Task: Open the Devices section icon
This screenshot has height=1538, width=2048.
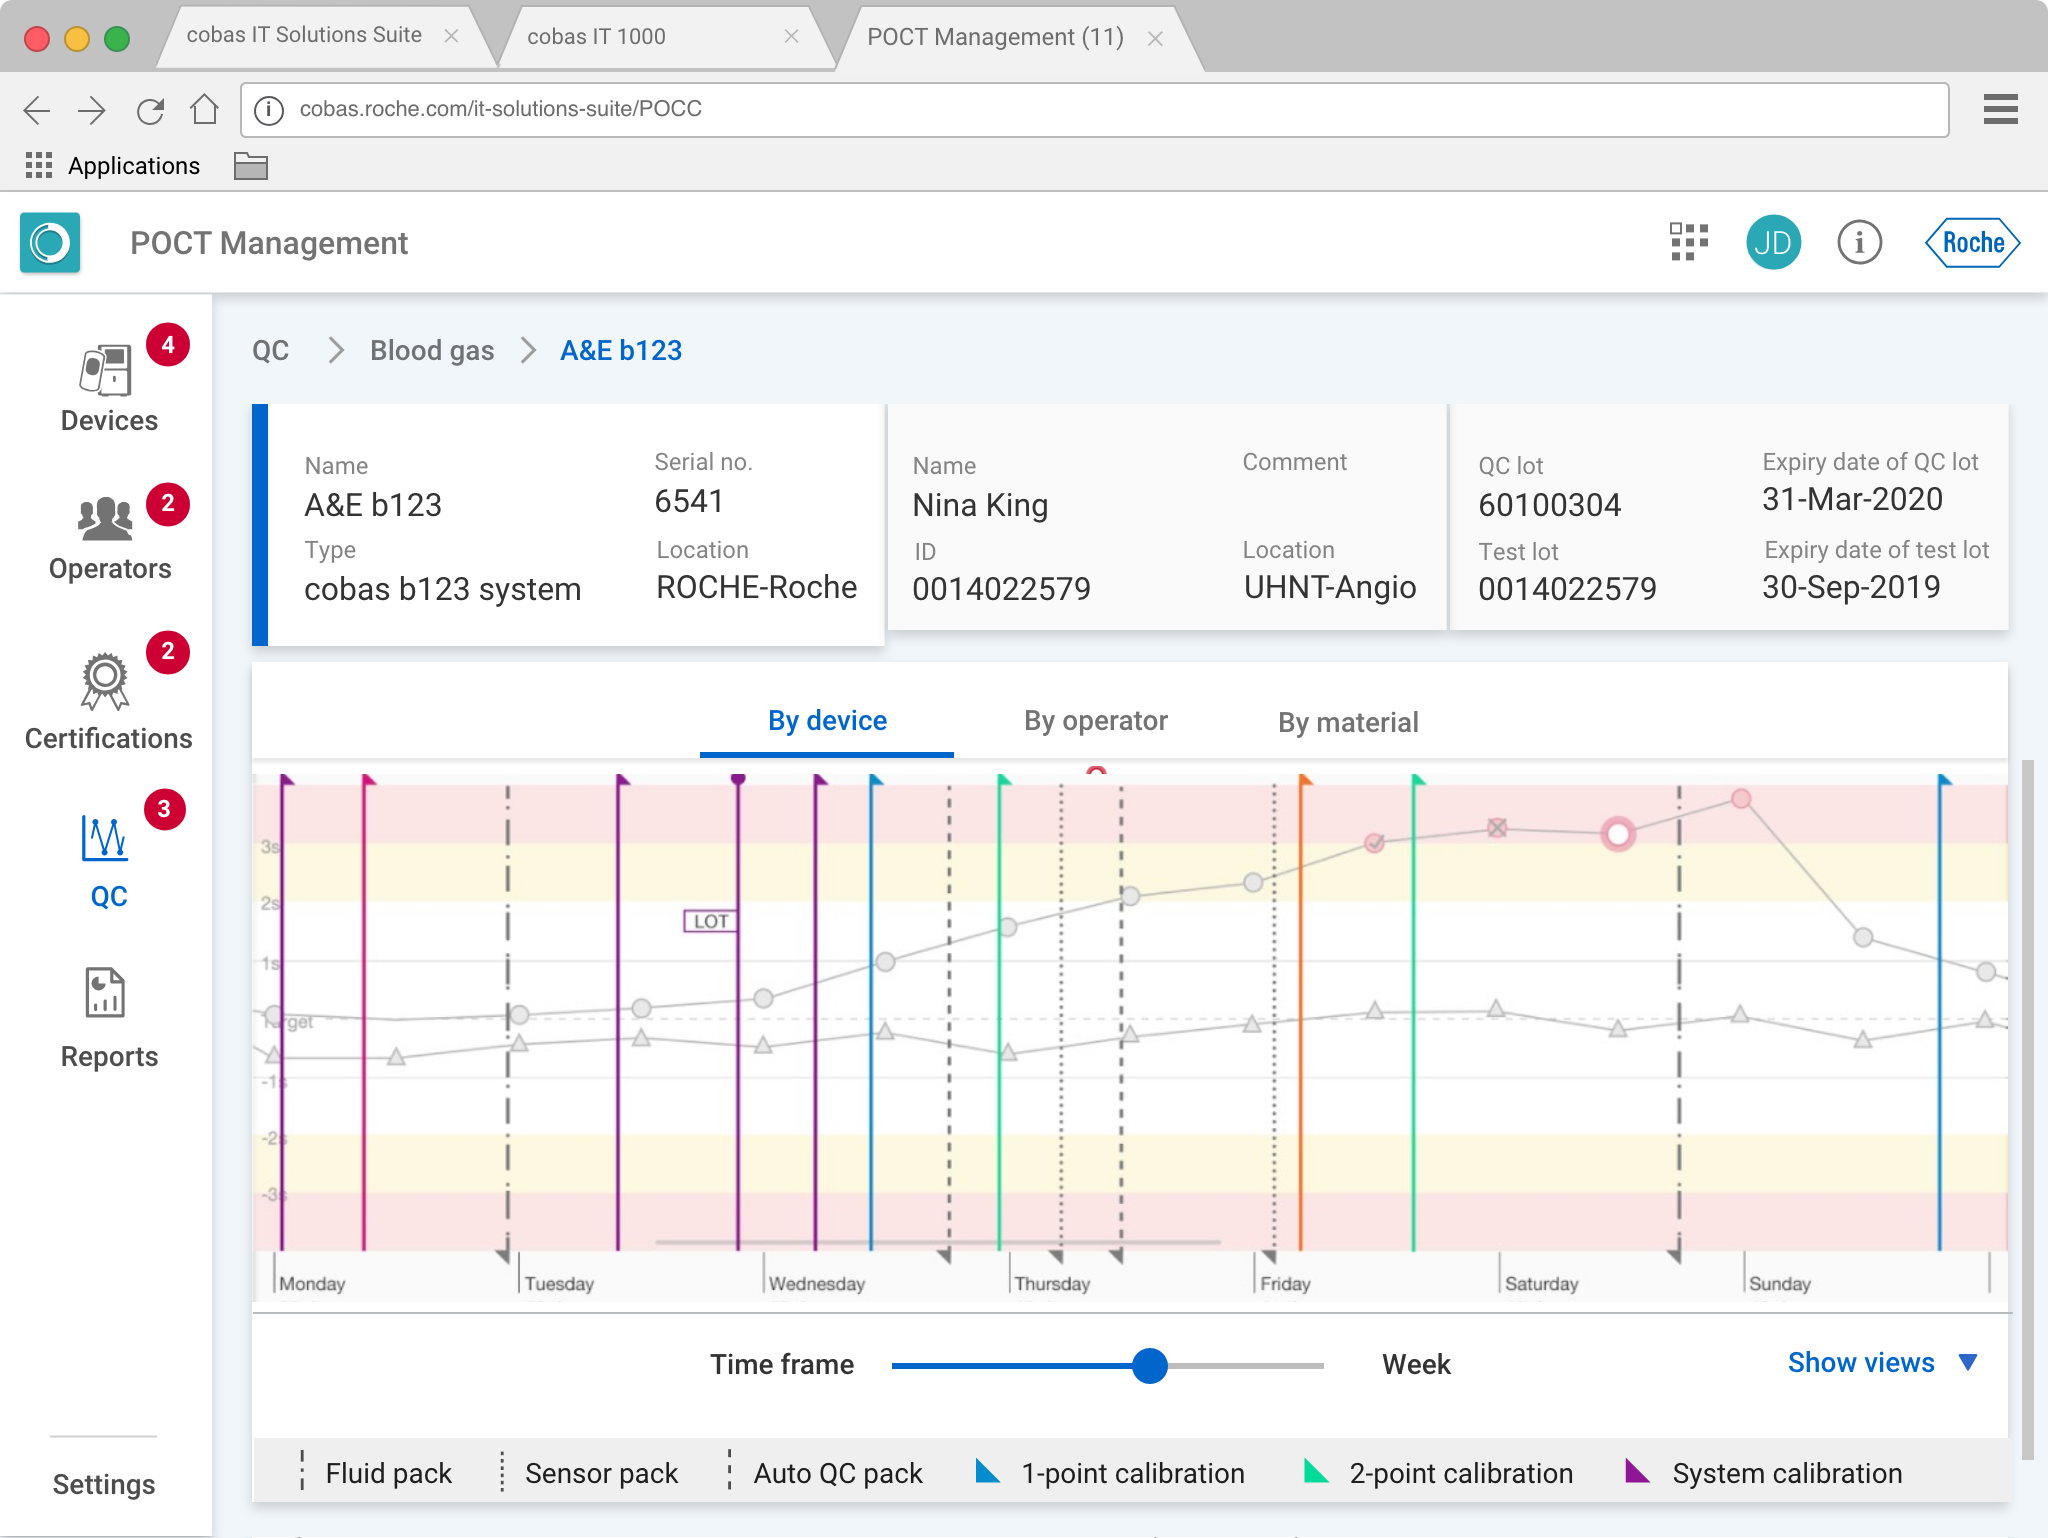Action: click(x=106, y=371)
